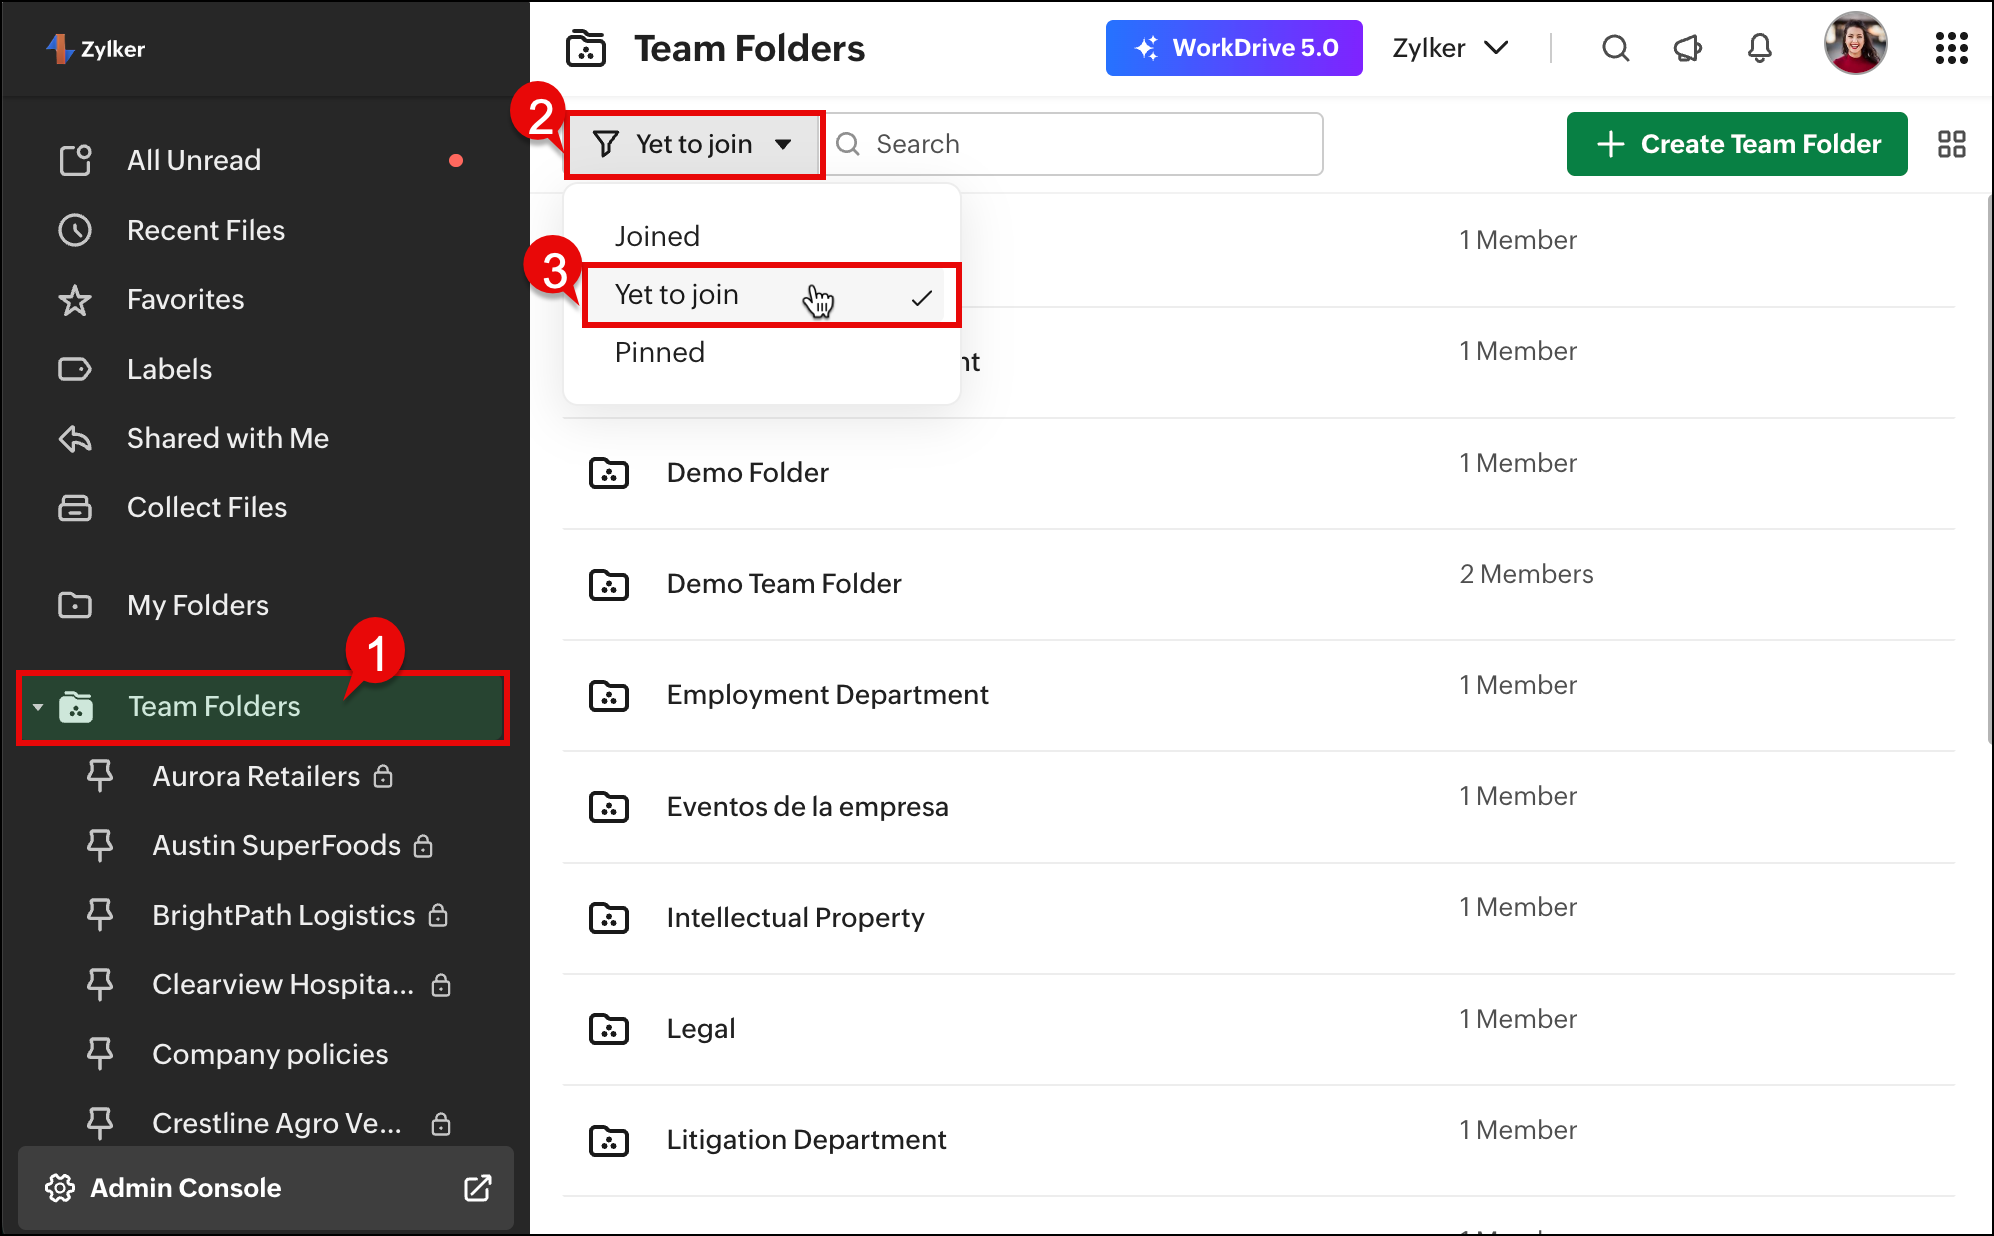
Task: Choose Joined from the filter menu
Action: (x=657, y=236)
